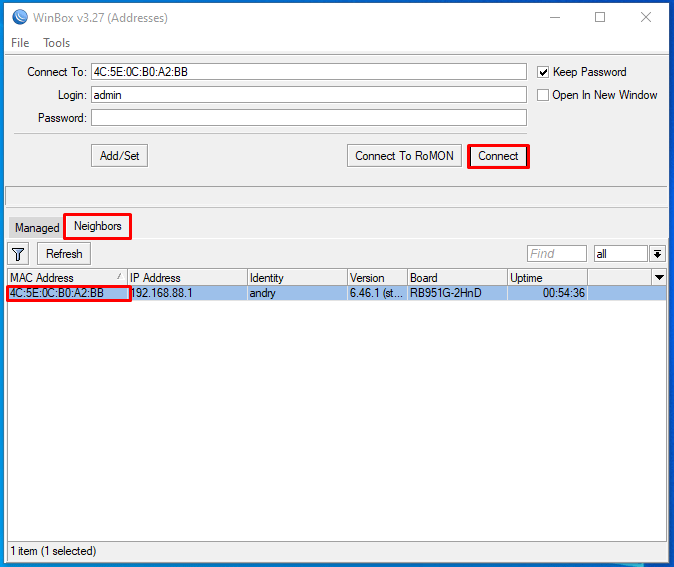This screenshot has width=674, height=567.
Task: Switch to the Managed tab
Action: (x=37, y=228)
